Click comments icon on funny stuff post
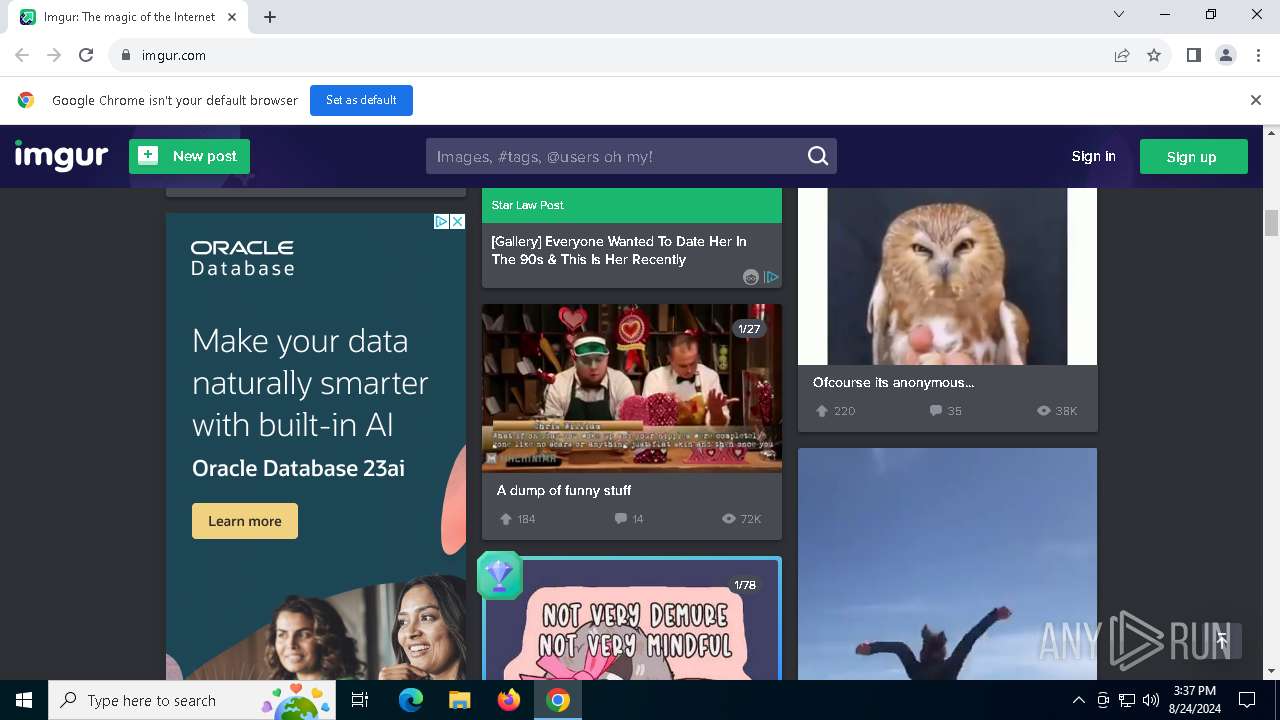Viewport: 1280px width, 720px height. [x=621, y=519]
